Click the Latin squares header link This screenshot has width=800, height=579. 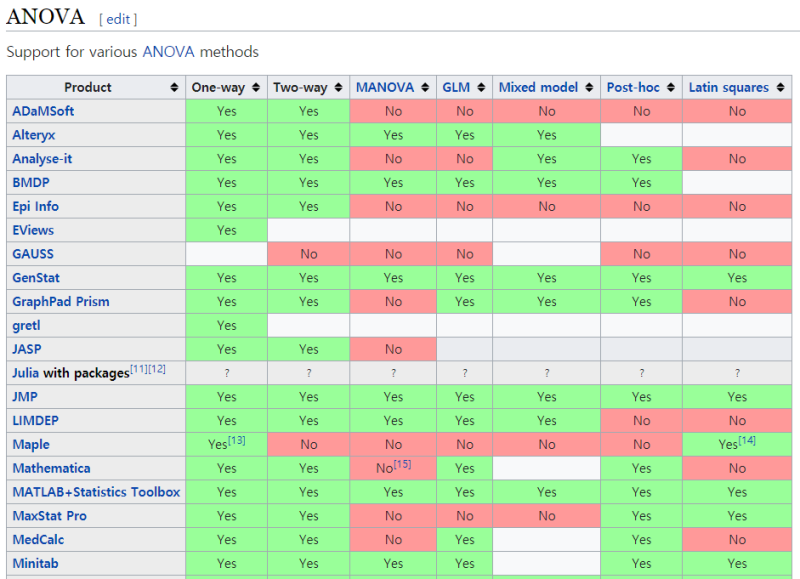(729, 88)
